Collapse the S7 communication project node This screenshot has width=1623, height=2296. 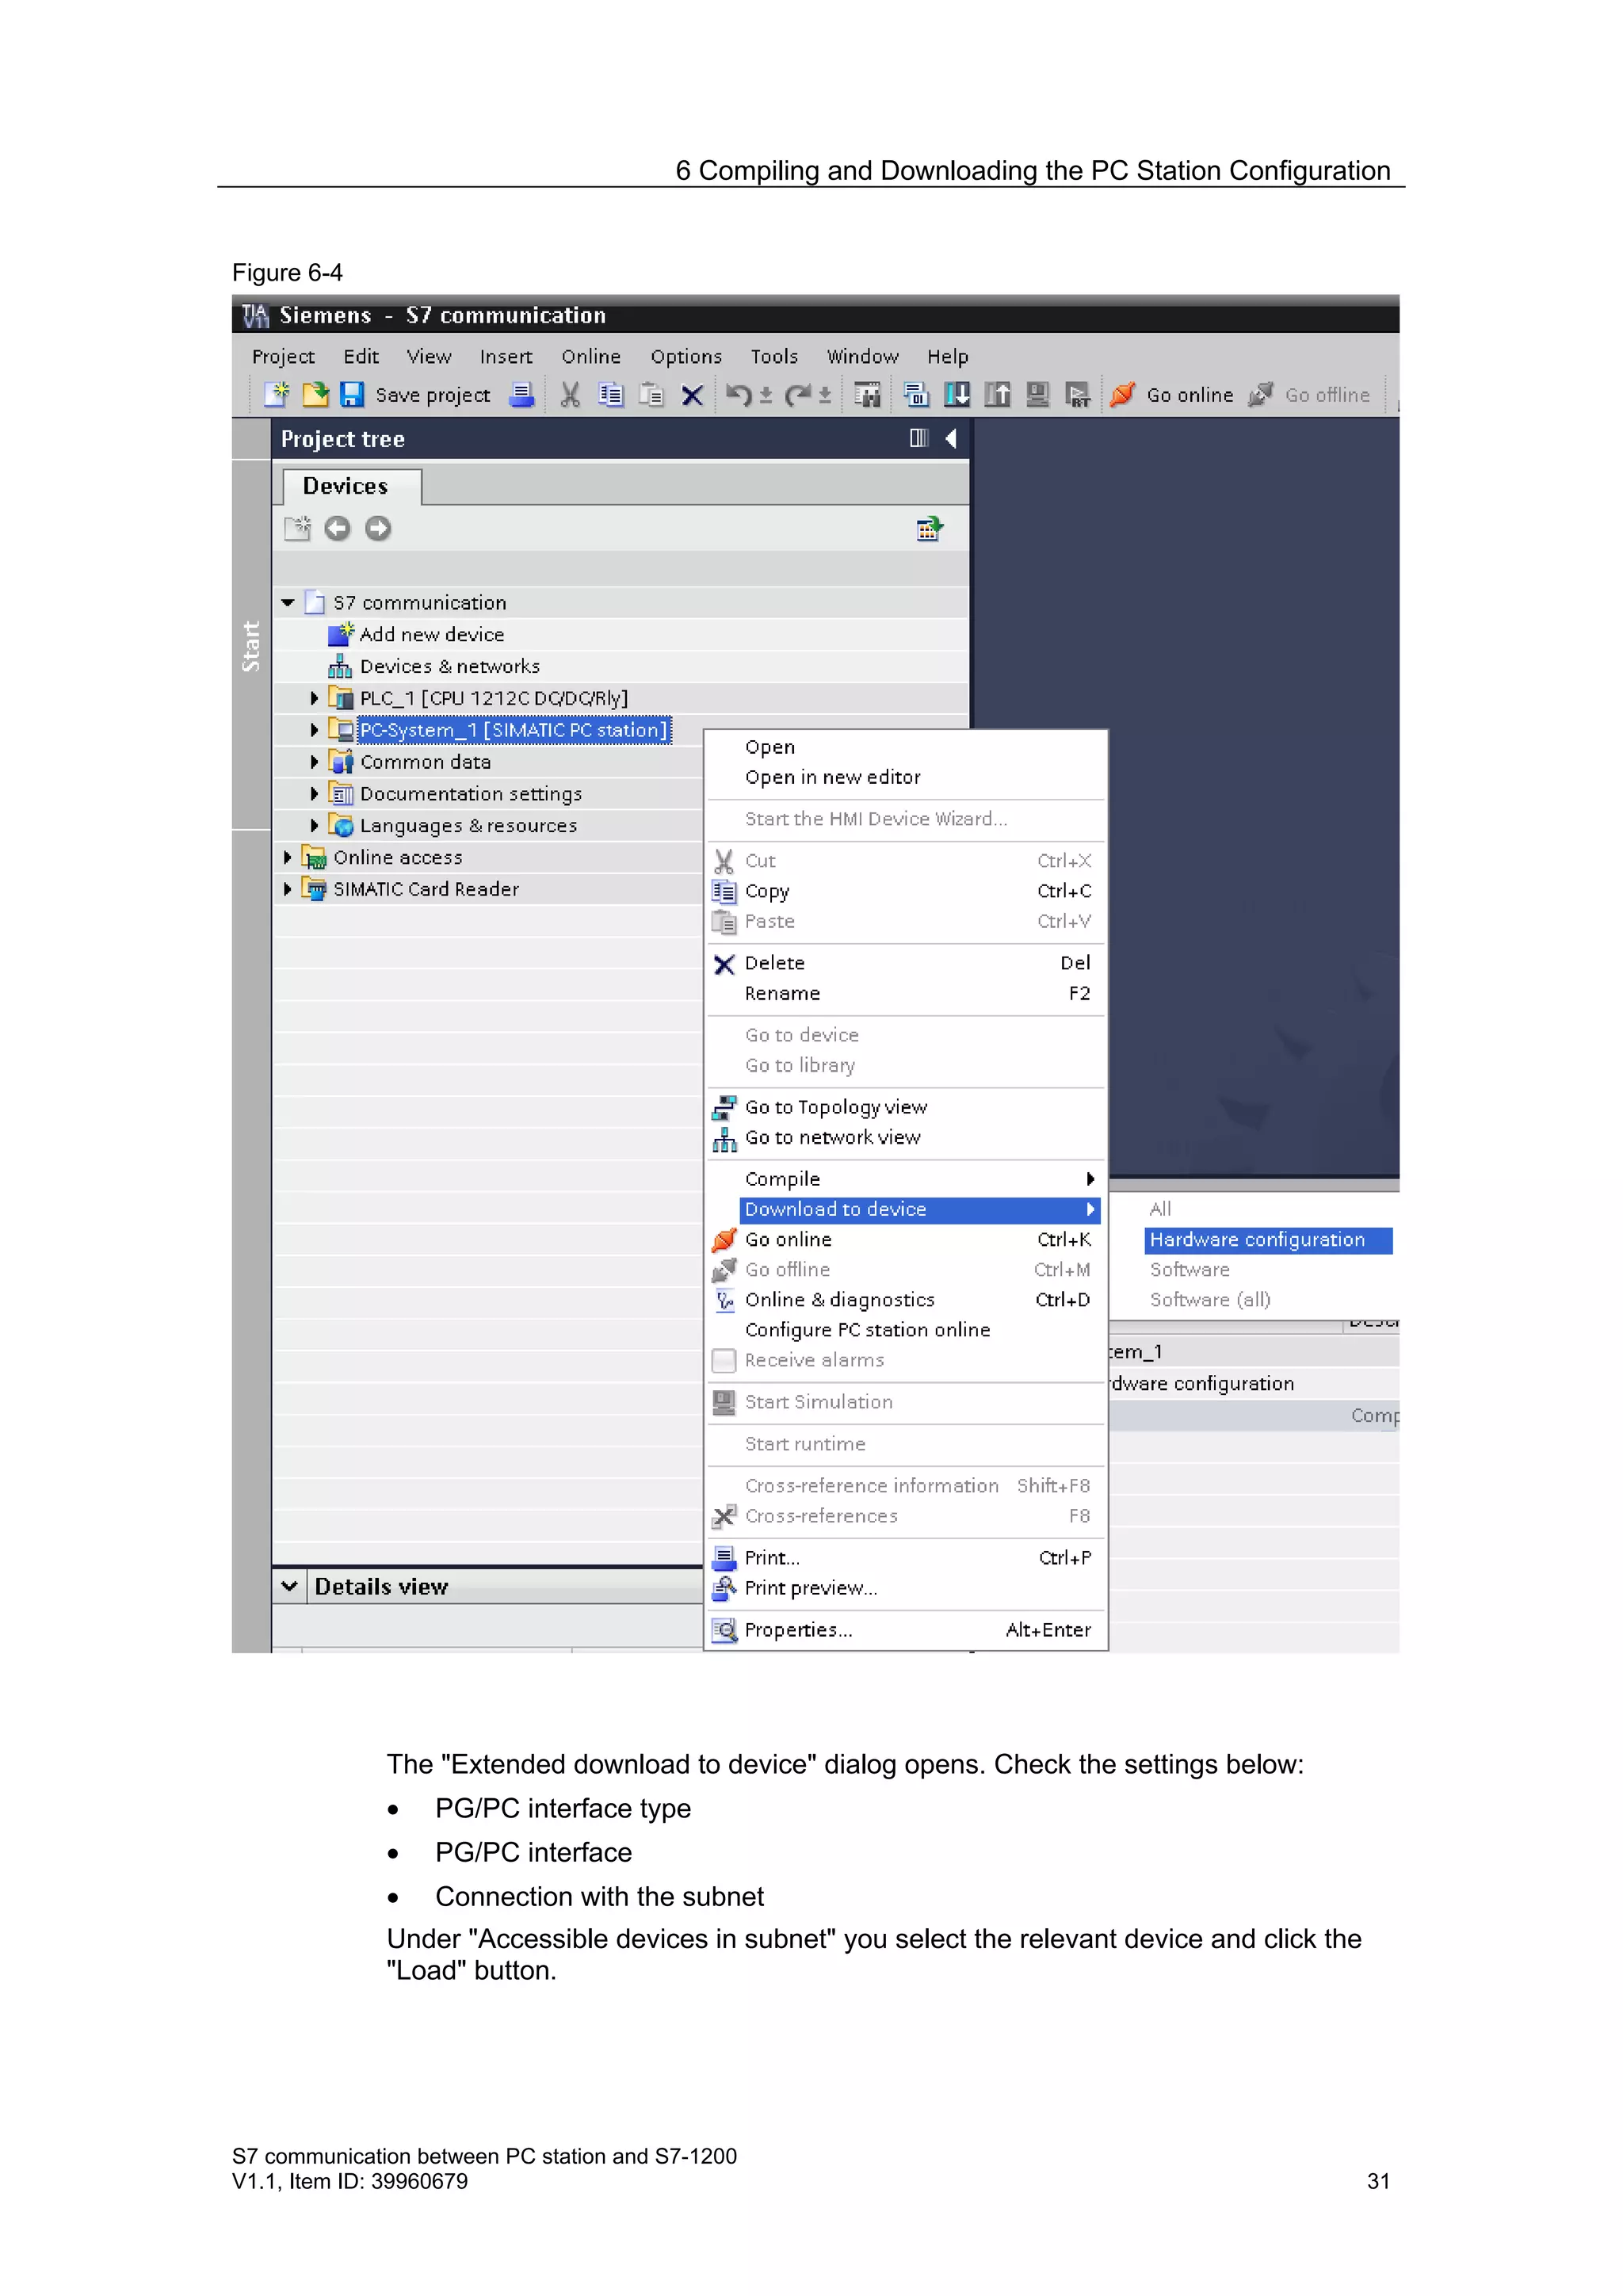coord(288,603)
